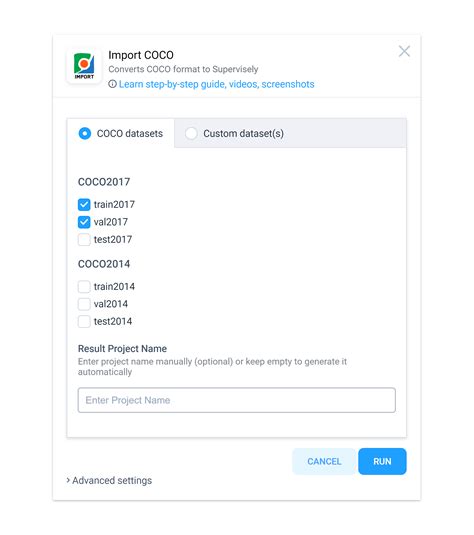Screen dimensions: 474x535
Task: Uncheck the val2017 checkbox
Action: pyautogui.click(x=84, y=222)
